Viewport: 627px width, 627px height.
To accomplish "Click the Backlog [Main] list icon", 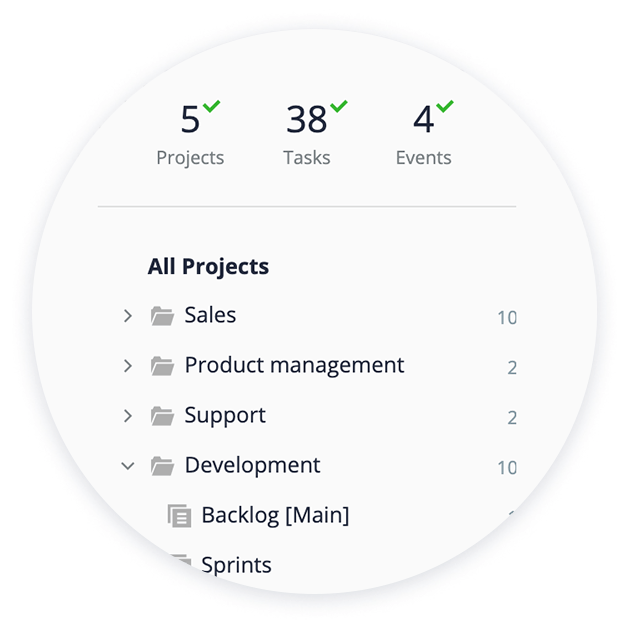I will [179, 516].
